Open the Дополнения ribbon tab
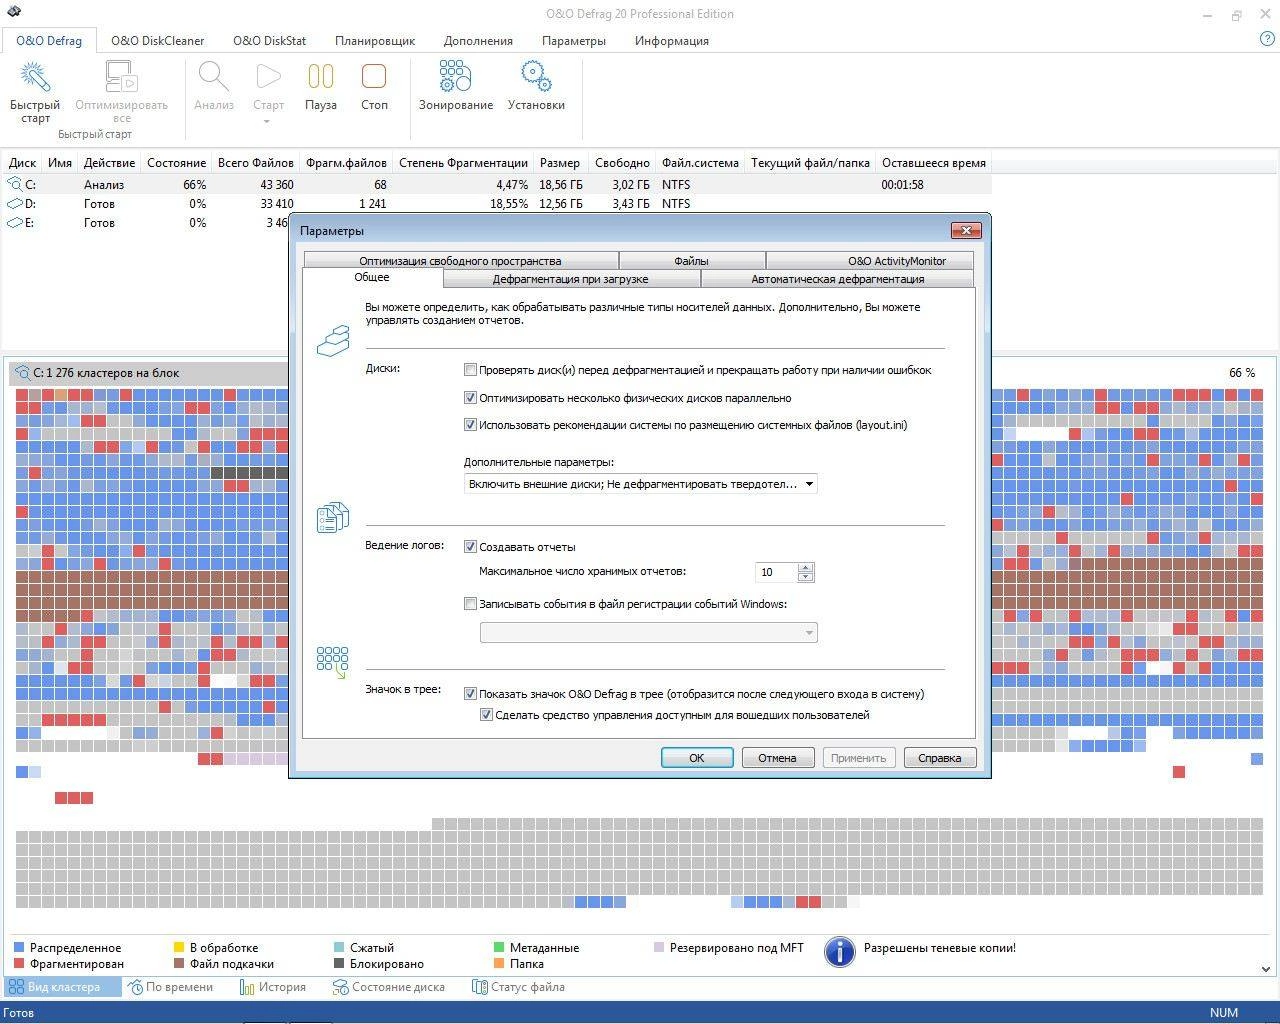 click(478, 41)
